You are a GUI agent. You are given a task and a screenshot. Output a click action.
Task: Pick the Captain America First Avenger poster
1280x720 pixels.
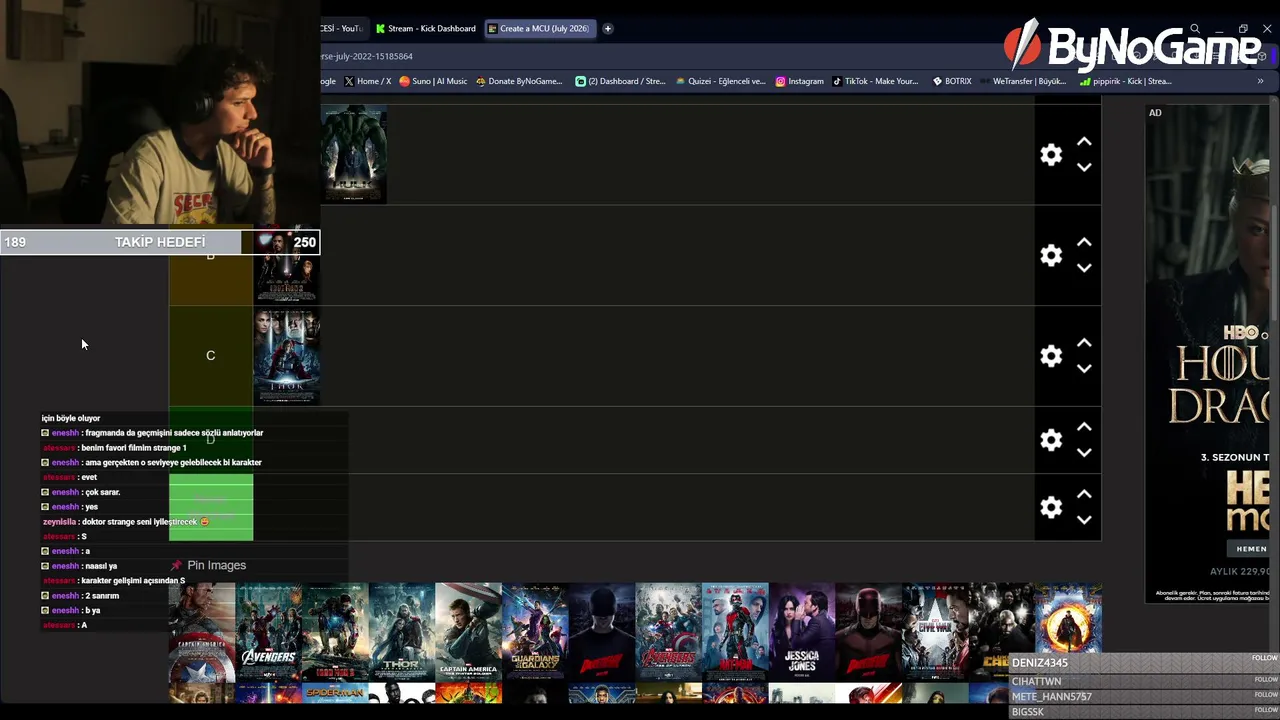pos(201,632)
